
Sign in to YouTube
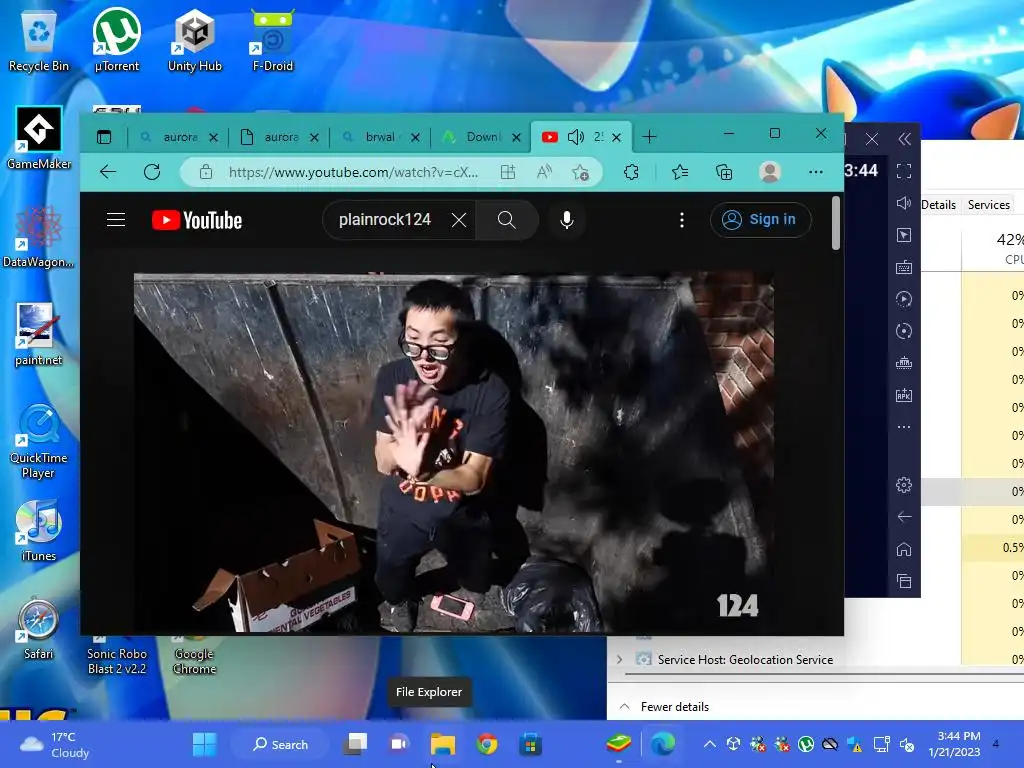(x=760, y=220)
